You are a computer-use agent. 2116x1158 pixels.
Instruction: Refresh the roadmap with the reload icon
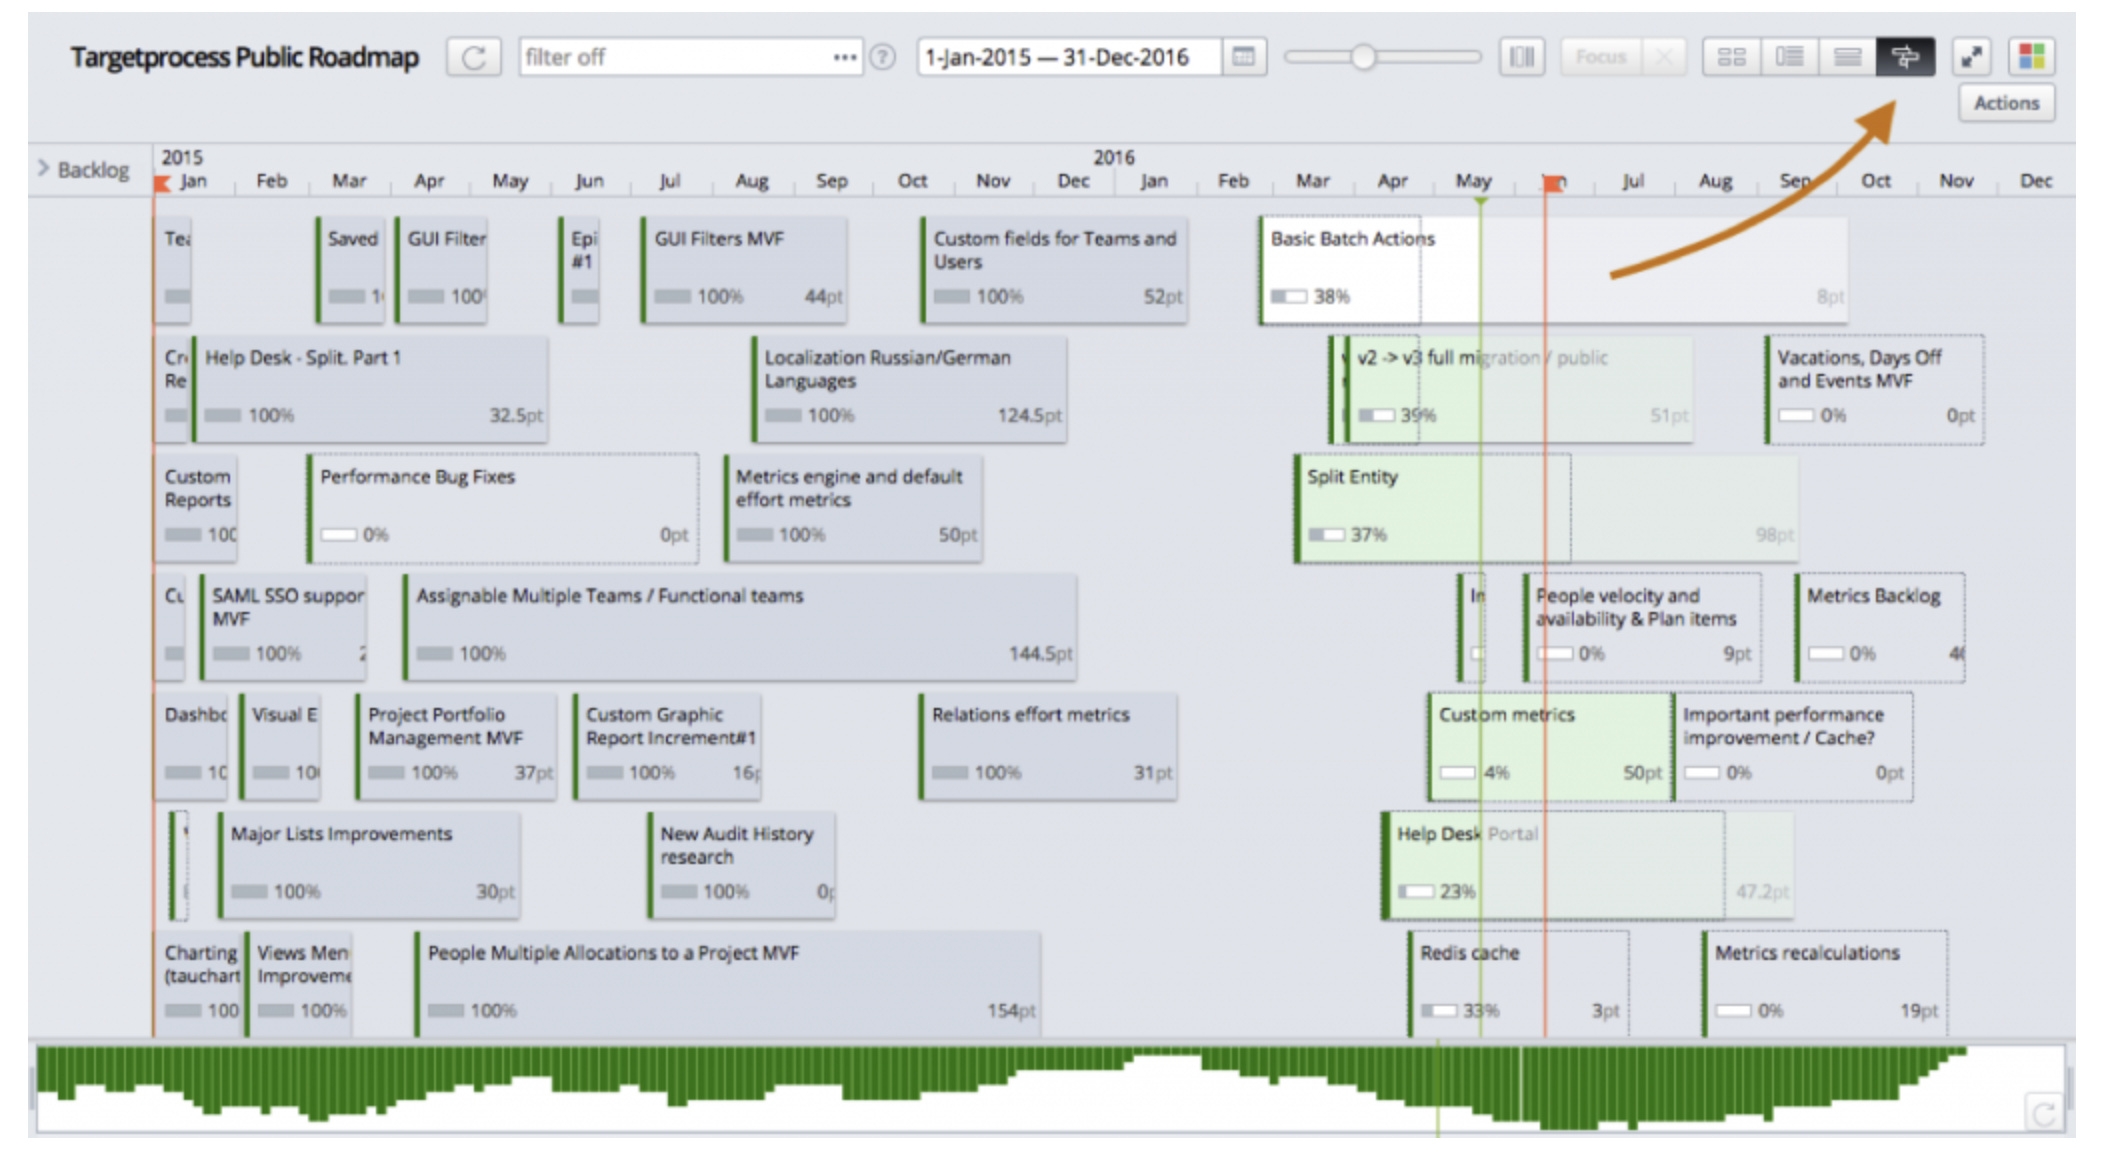point(475,57)
